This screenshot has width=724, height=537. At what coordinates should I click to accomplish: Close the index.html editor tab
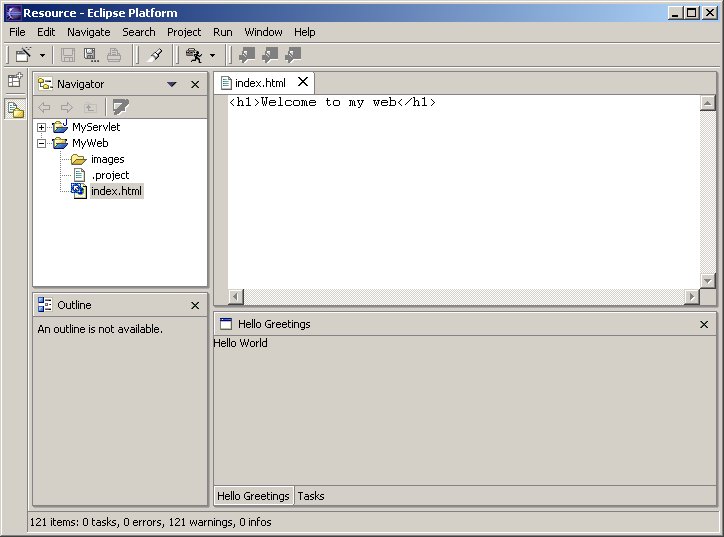302,83
